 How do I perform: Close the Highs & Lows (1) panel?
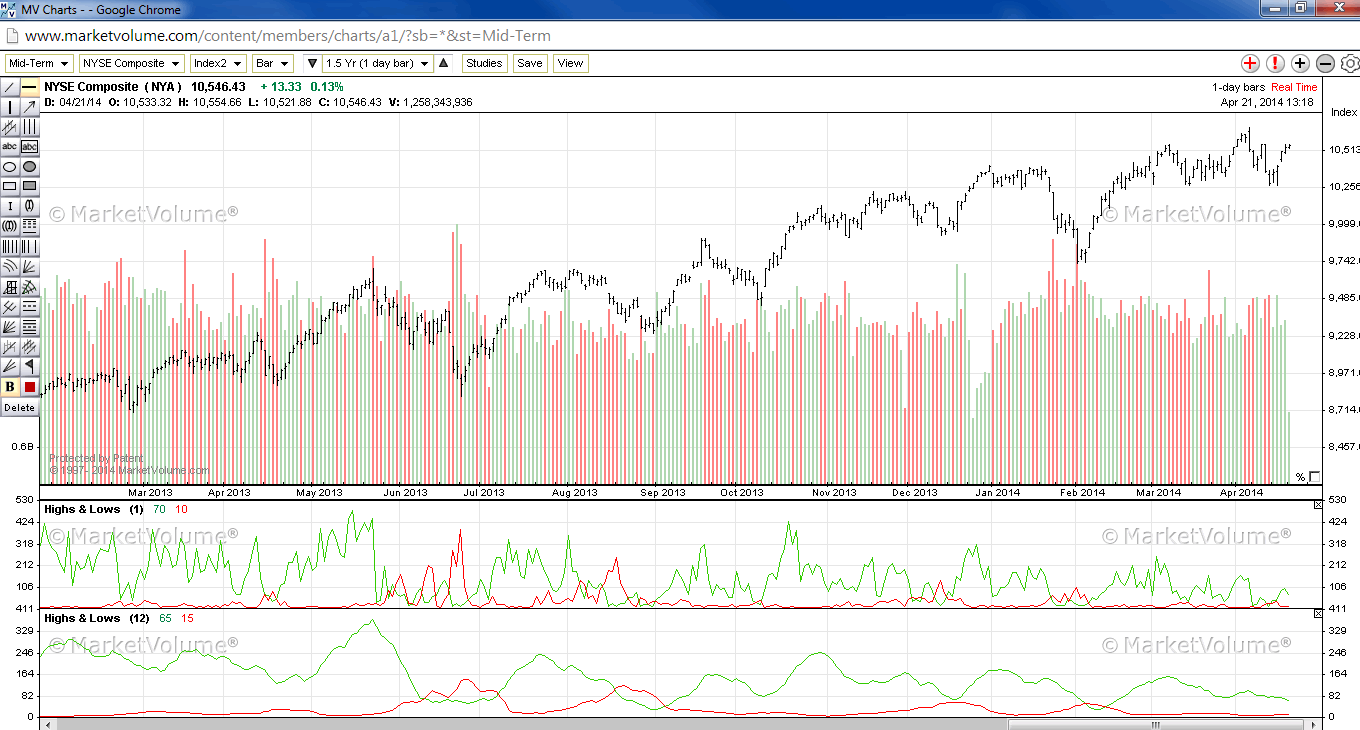[x=1317, y=505]
